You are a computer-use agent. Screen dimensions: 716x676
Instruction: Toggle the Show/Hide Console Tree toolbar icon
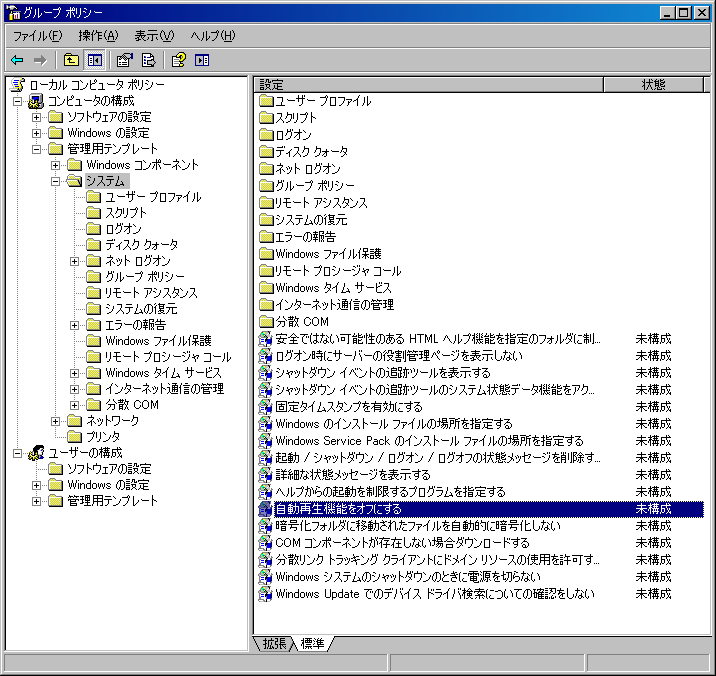click(94, 60)
